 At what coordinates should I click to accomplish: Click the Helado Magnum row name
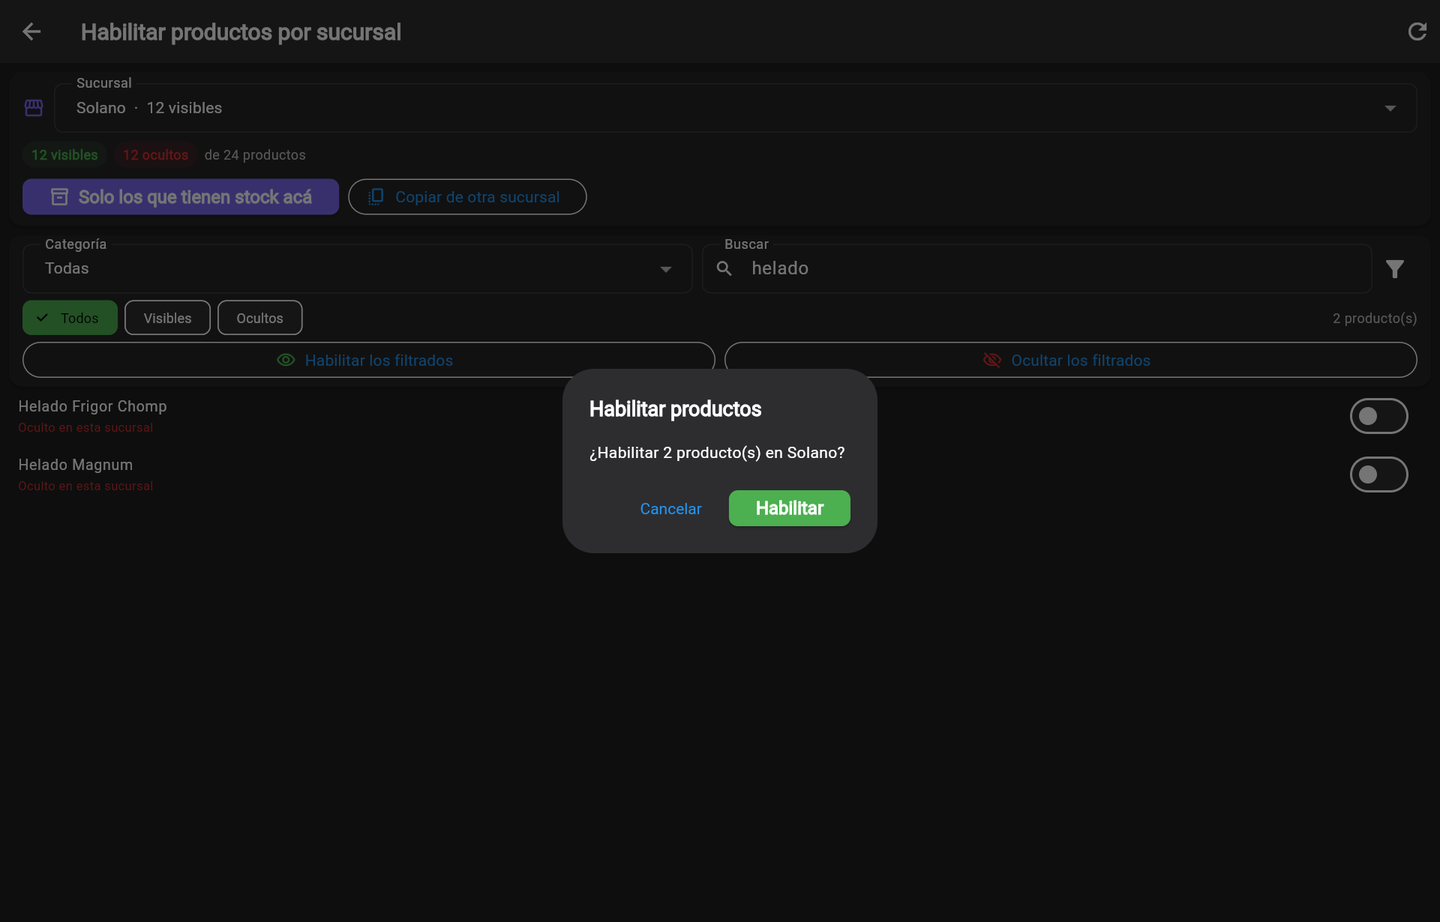75,465
